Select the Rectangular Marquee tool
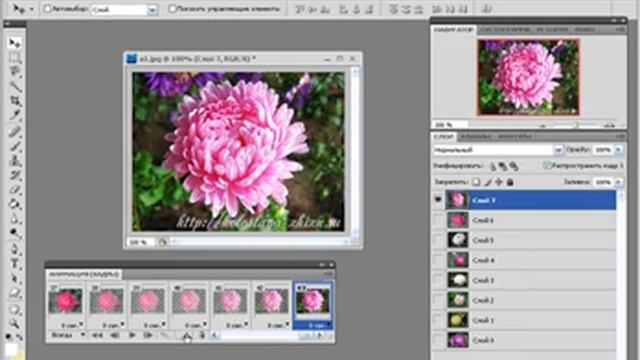This screenshot has height=360, width=640. pos(15,58)
